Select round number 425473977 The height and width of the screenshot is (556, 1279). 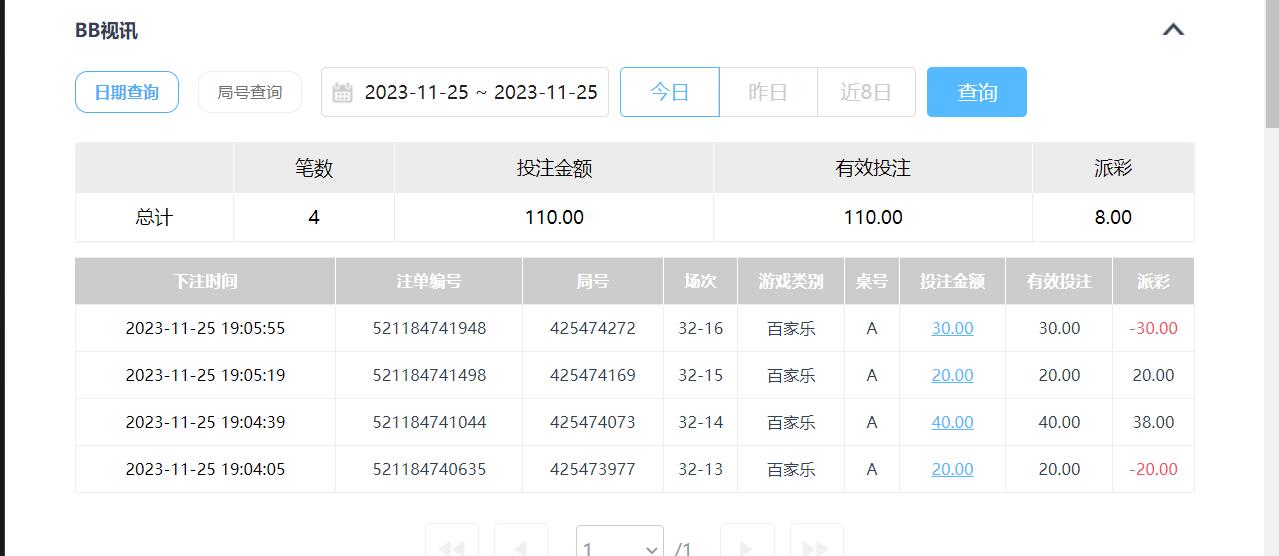point(593,469)
